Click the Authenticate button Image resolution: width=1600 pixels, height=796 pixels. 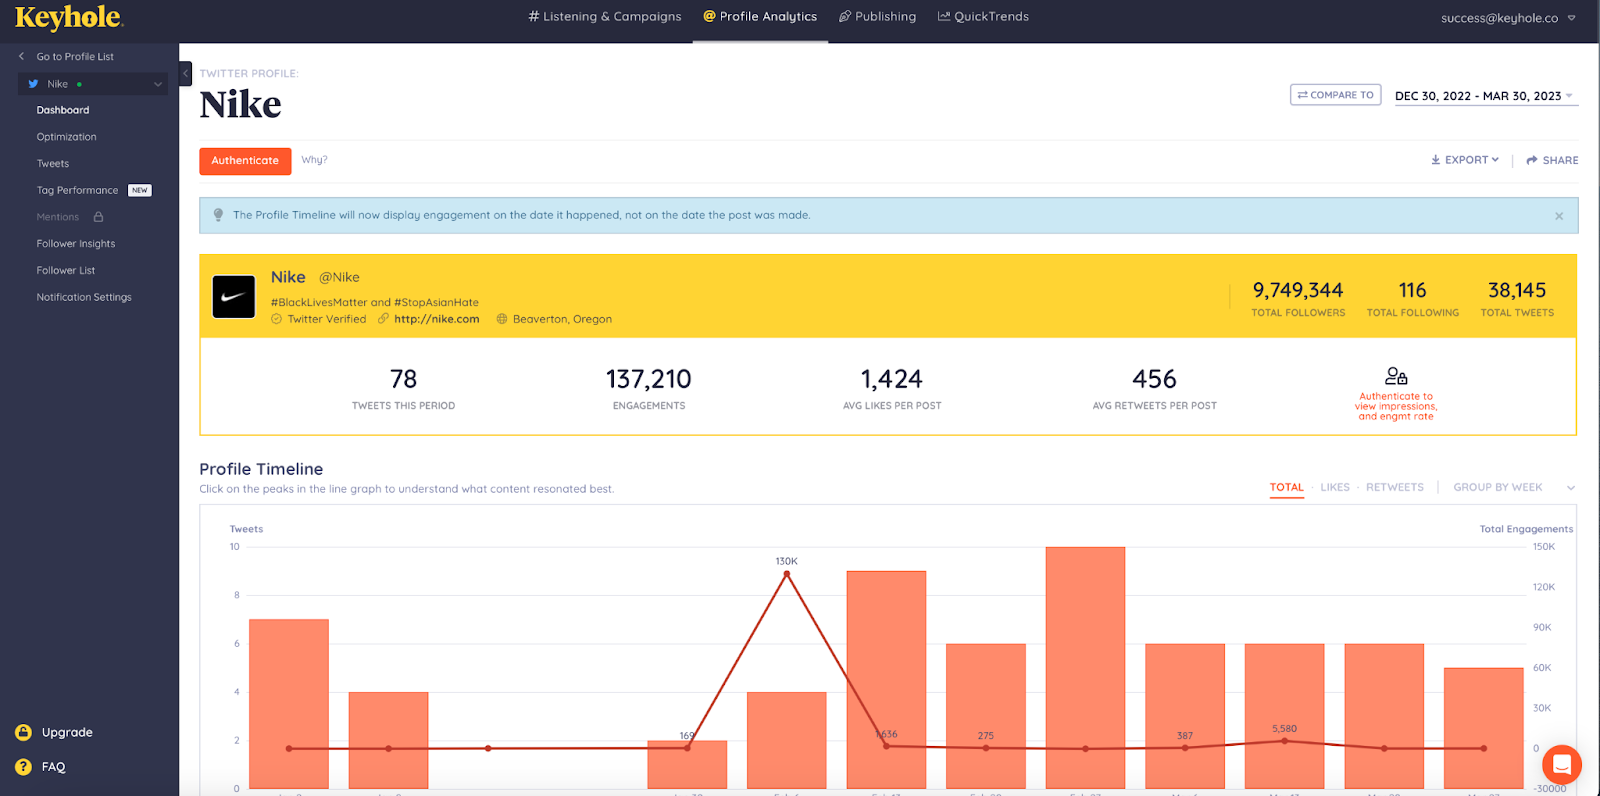pos(245,161)
